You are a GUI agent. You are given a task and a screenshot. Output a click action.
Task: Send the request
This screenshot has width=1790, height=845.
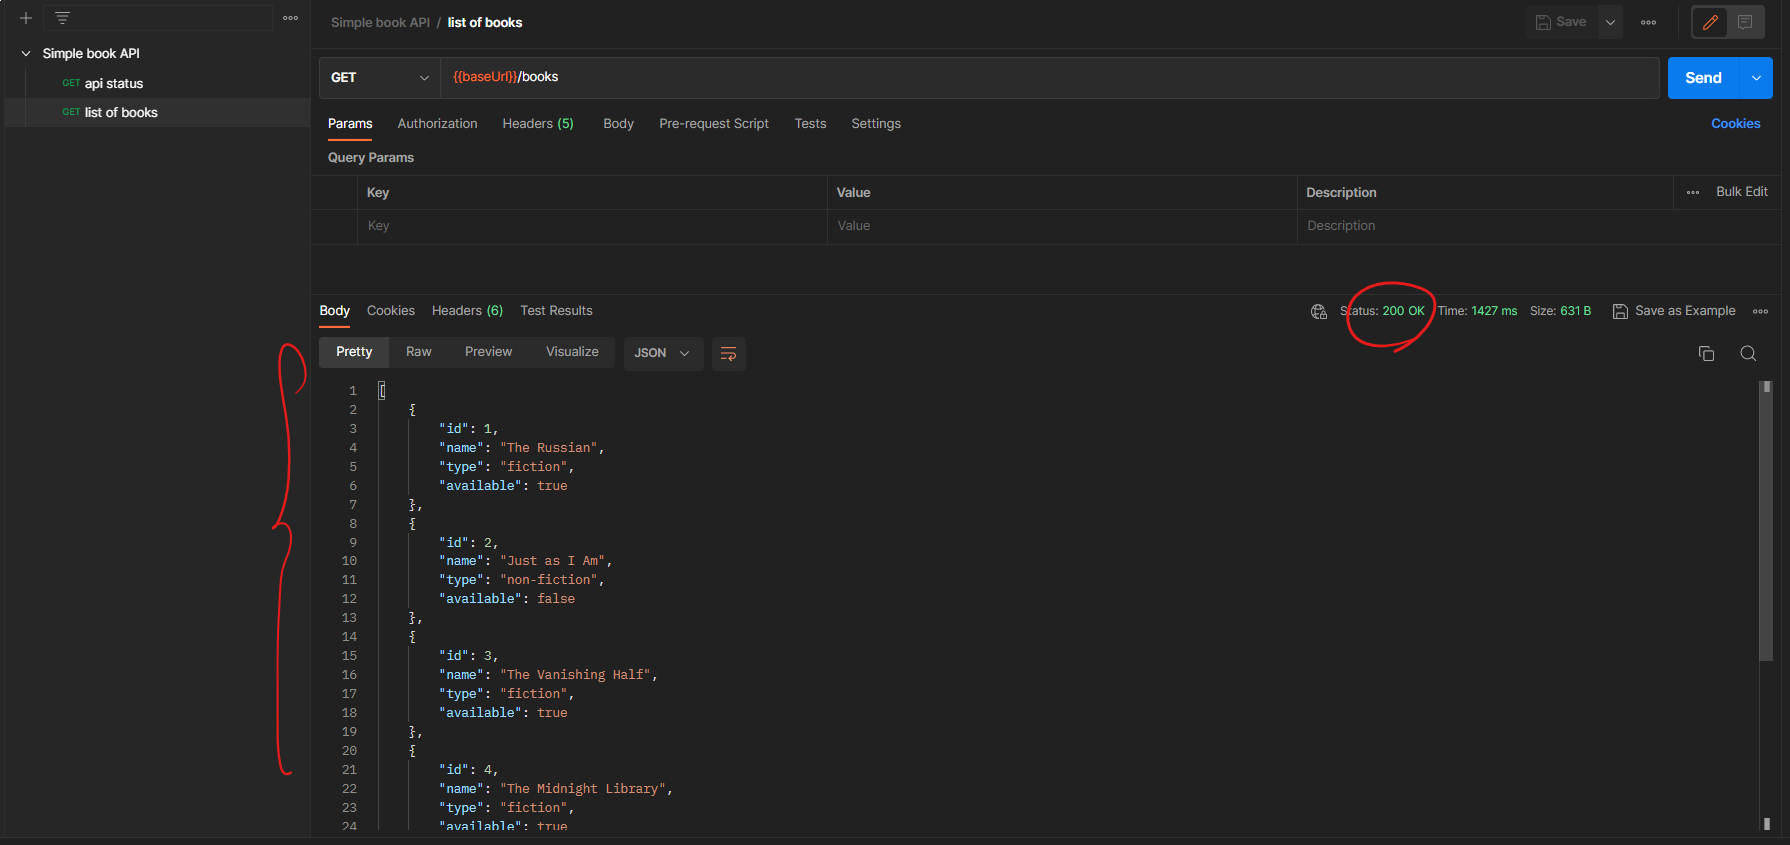click(x=1704, y=78)
